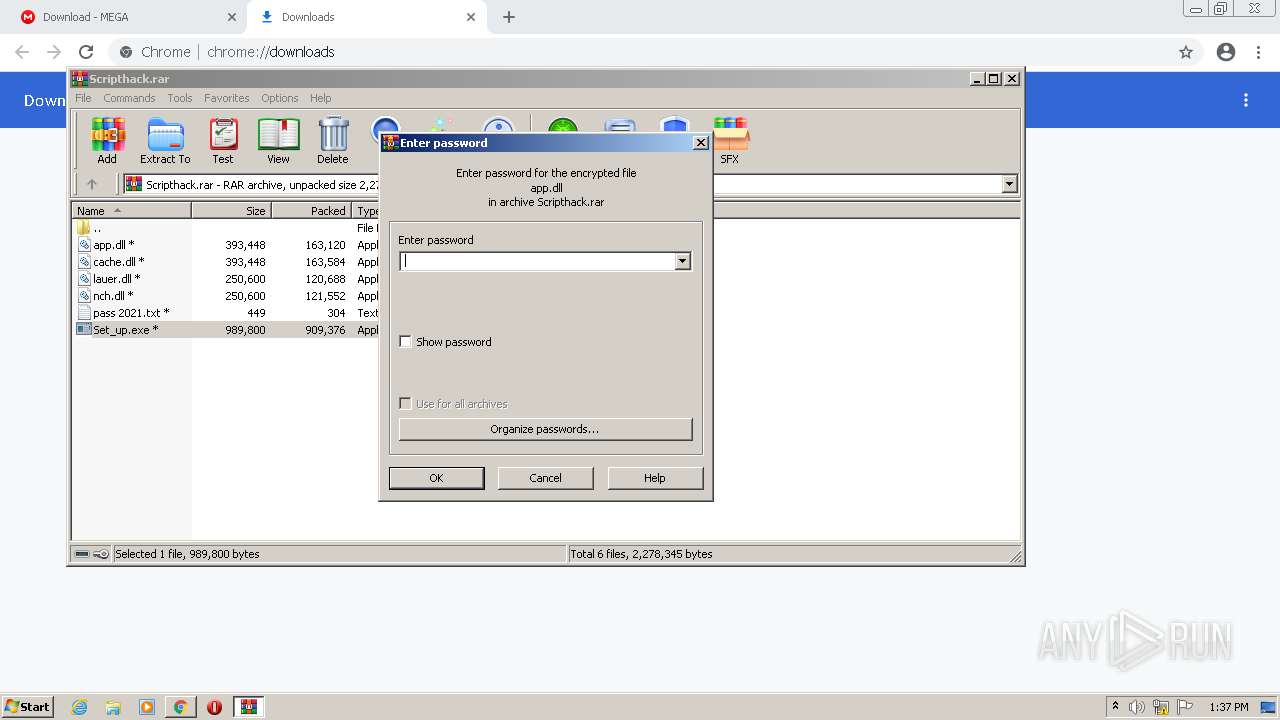Click the 1:37 PM system clock
This screenshot has height=720, width=1280.
pos(1229,707)
